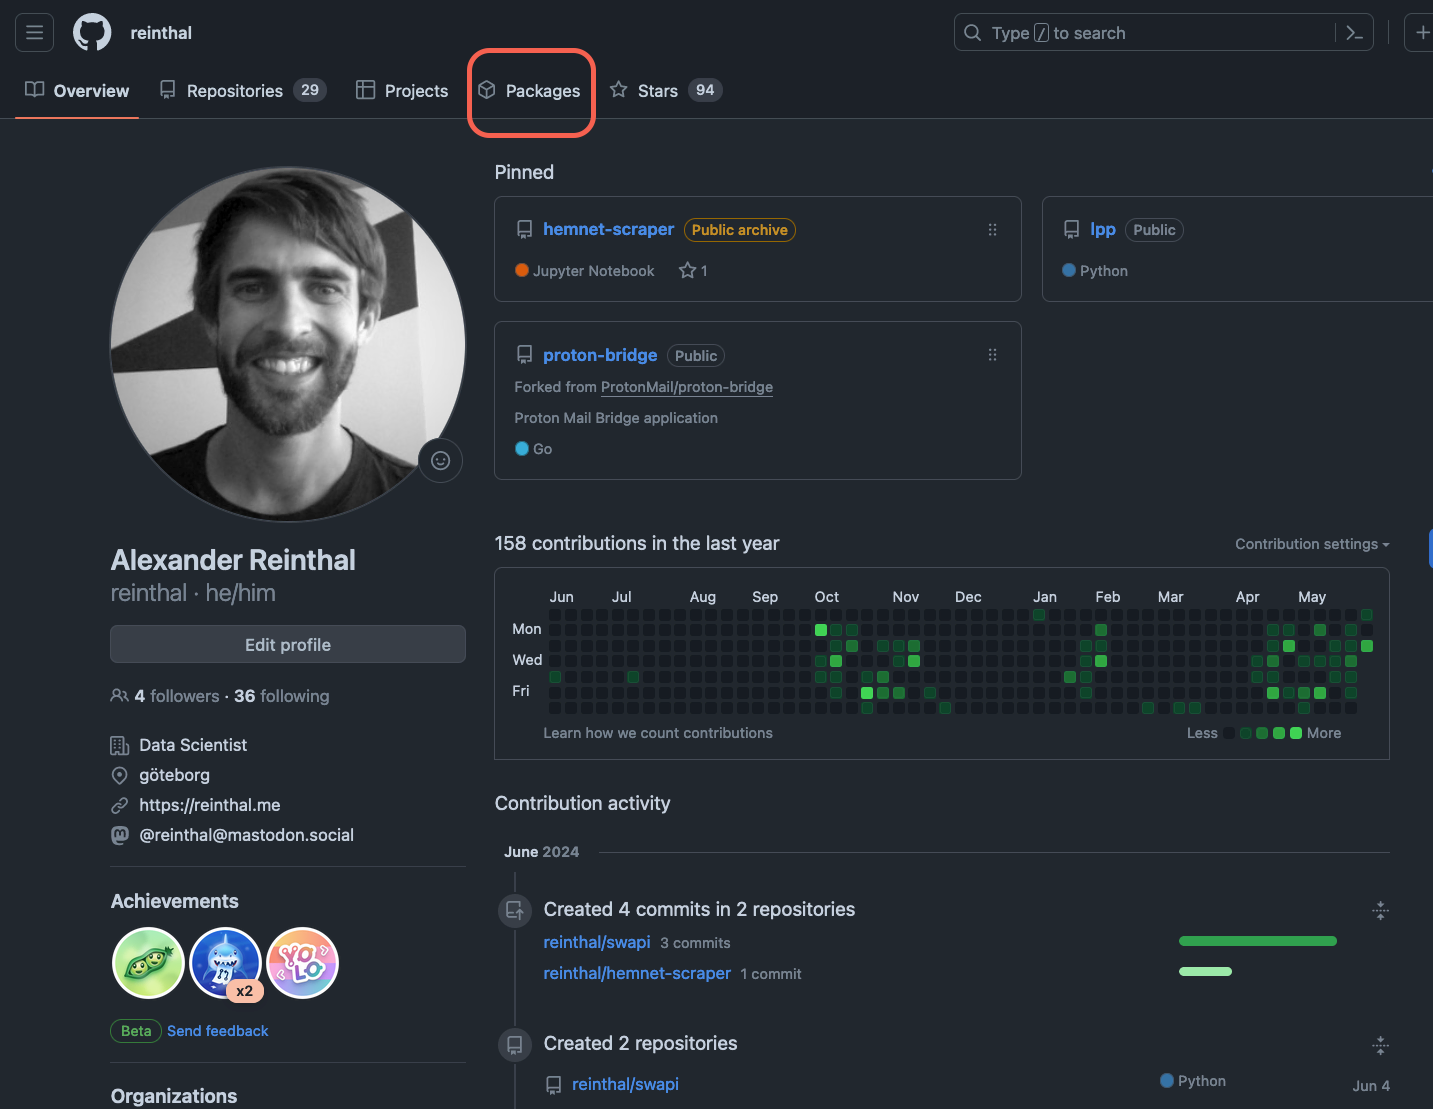Click '158 contributions in the last year'
This screenshot has width=1433, height=1109.
[x=637, y=543]
